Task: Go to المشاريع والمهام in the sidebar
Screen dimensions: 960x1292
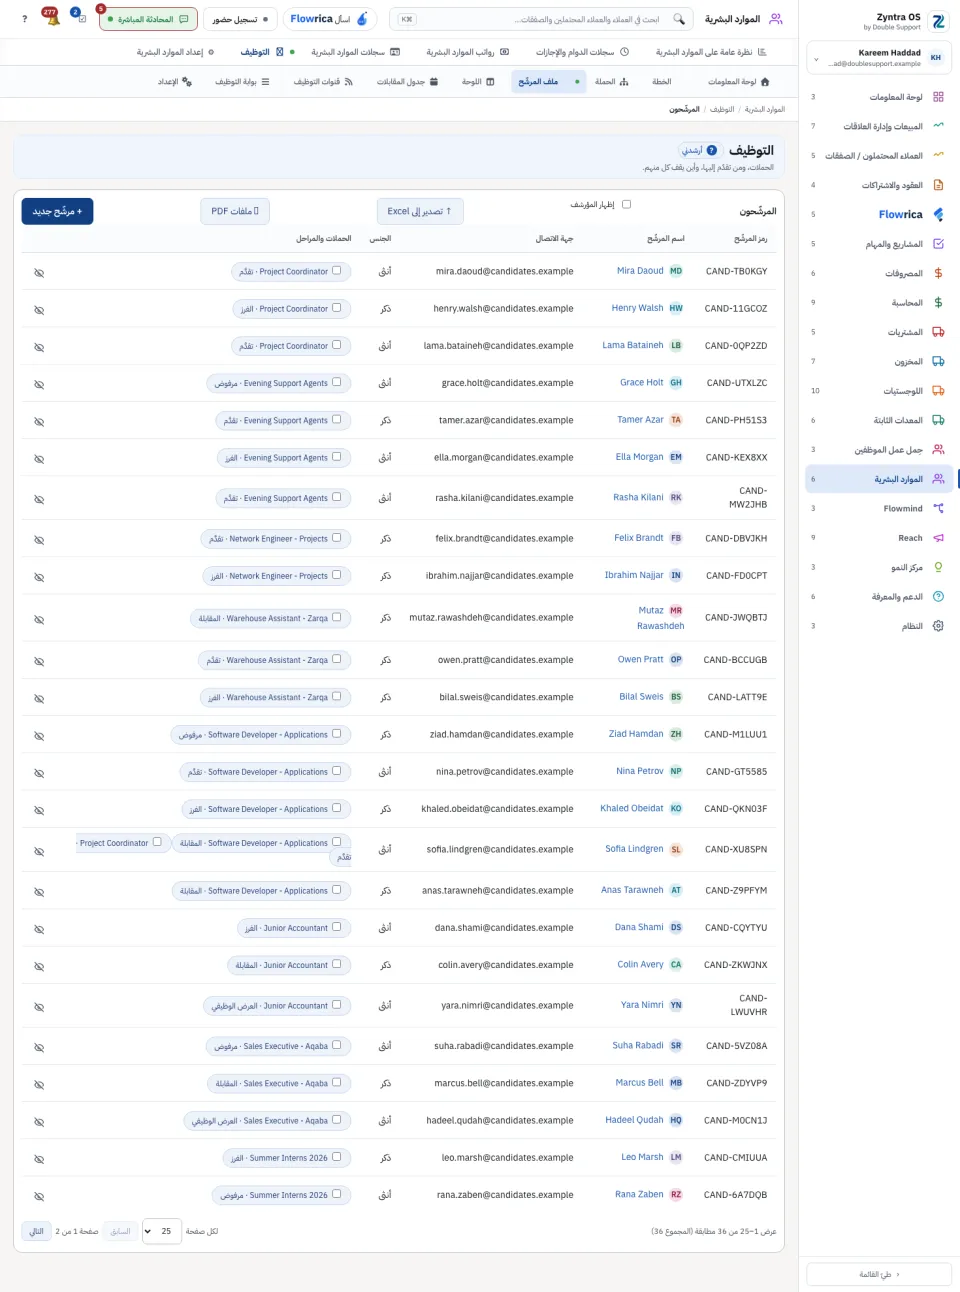Action: click(878, 244)
